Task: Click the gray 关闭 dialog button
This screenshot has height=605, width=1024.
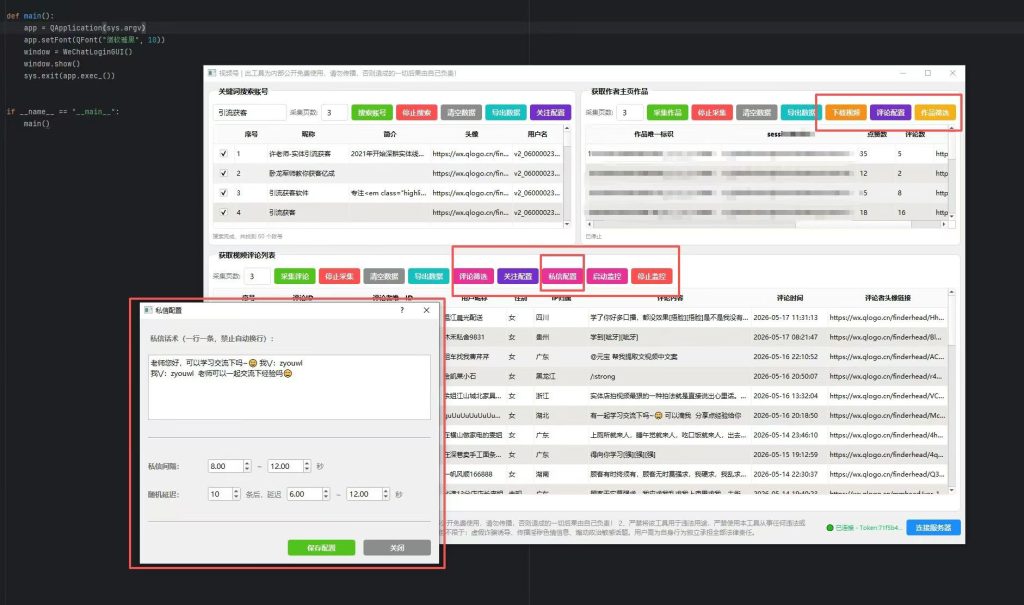Action: point(397,548)
